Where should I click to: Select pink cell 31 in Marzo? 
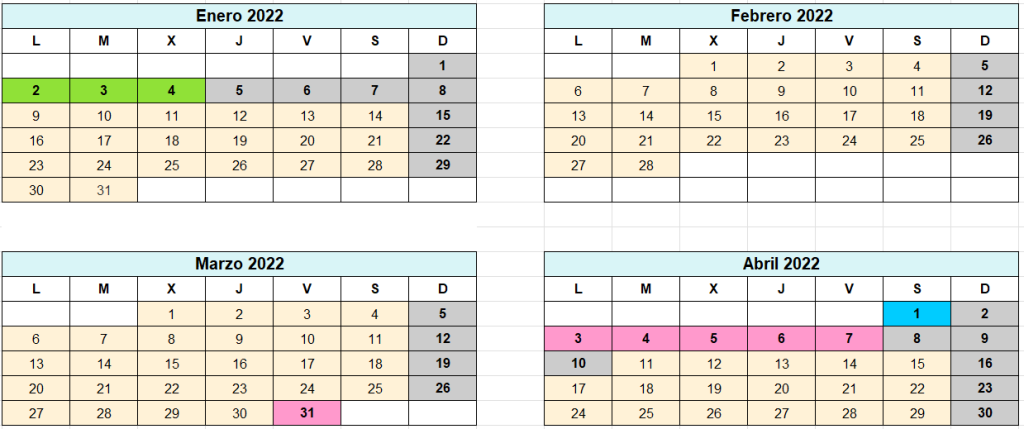pyautogui.click(x=307, y=413)
